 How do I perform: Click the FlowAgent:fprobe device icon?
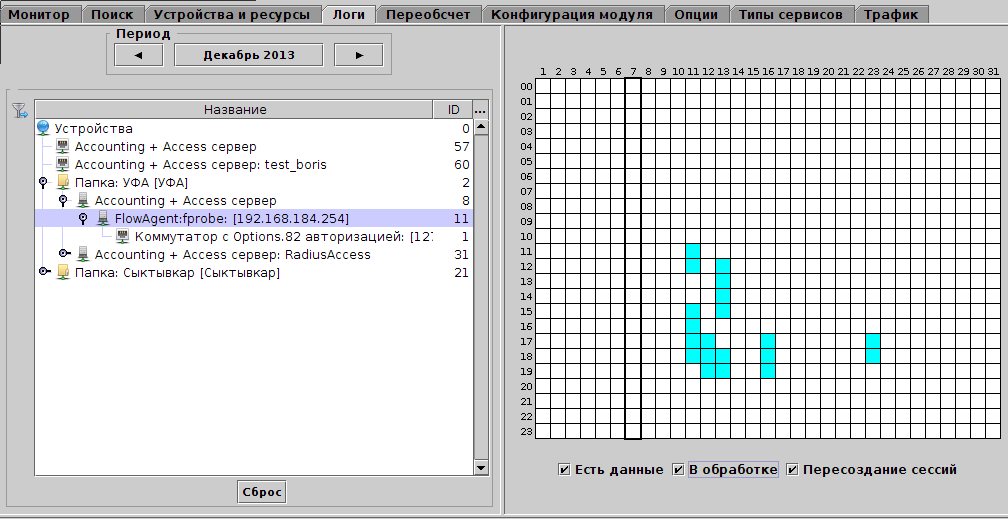click(103, 218)
